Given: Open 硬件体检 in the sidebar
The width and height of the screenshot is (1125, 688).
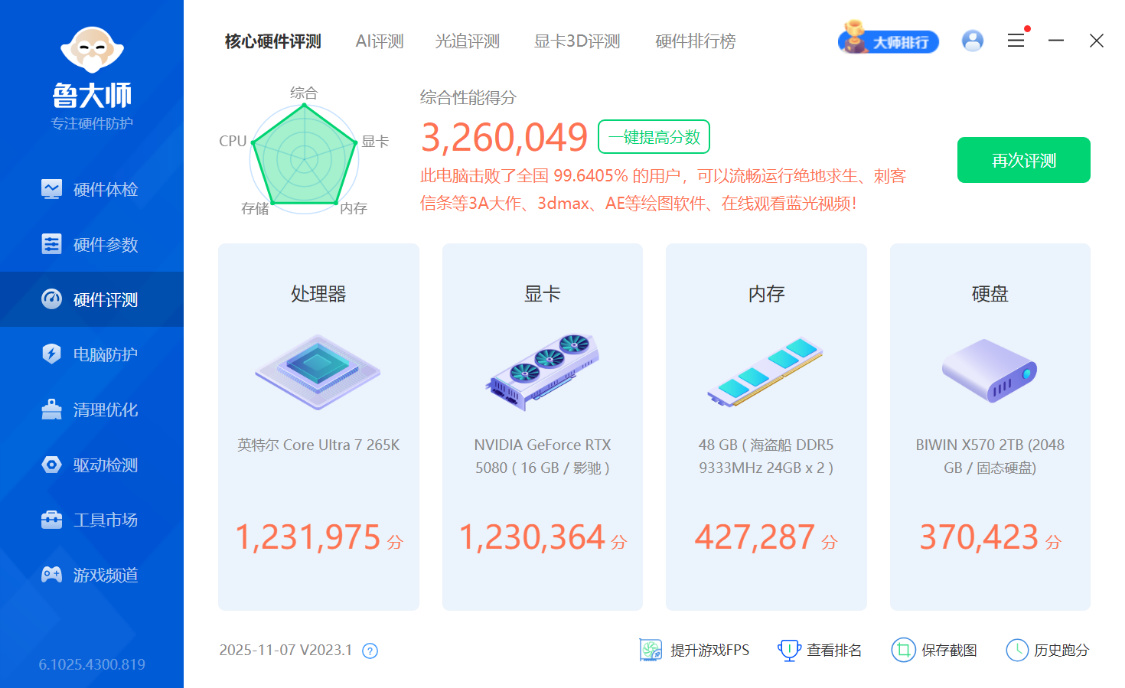Looking at the screenshot, I should point(92,189).
